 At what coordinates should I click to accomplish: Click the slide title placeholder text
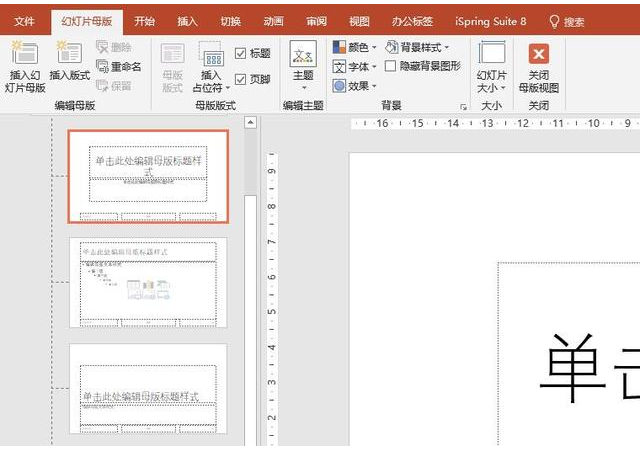[x=590, y=367]
